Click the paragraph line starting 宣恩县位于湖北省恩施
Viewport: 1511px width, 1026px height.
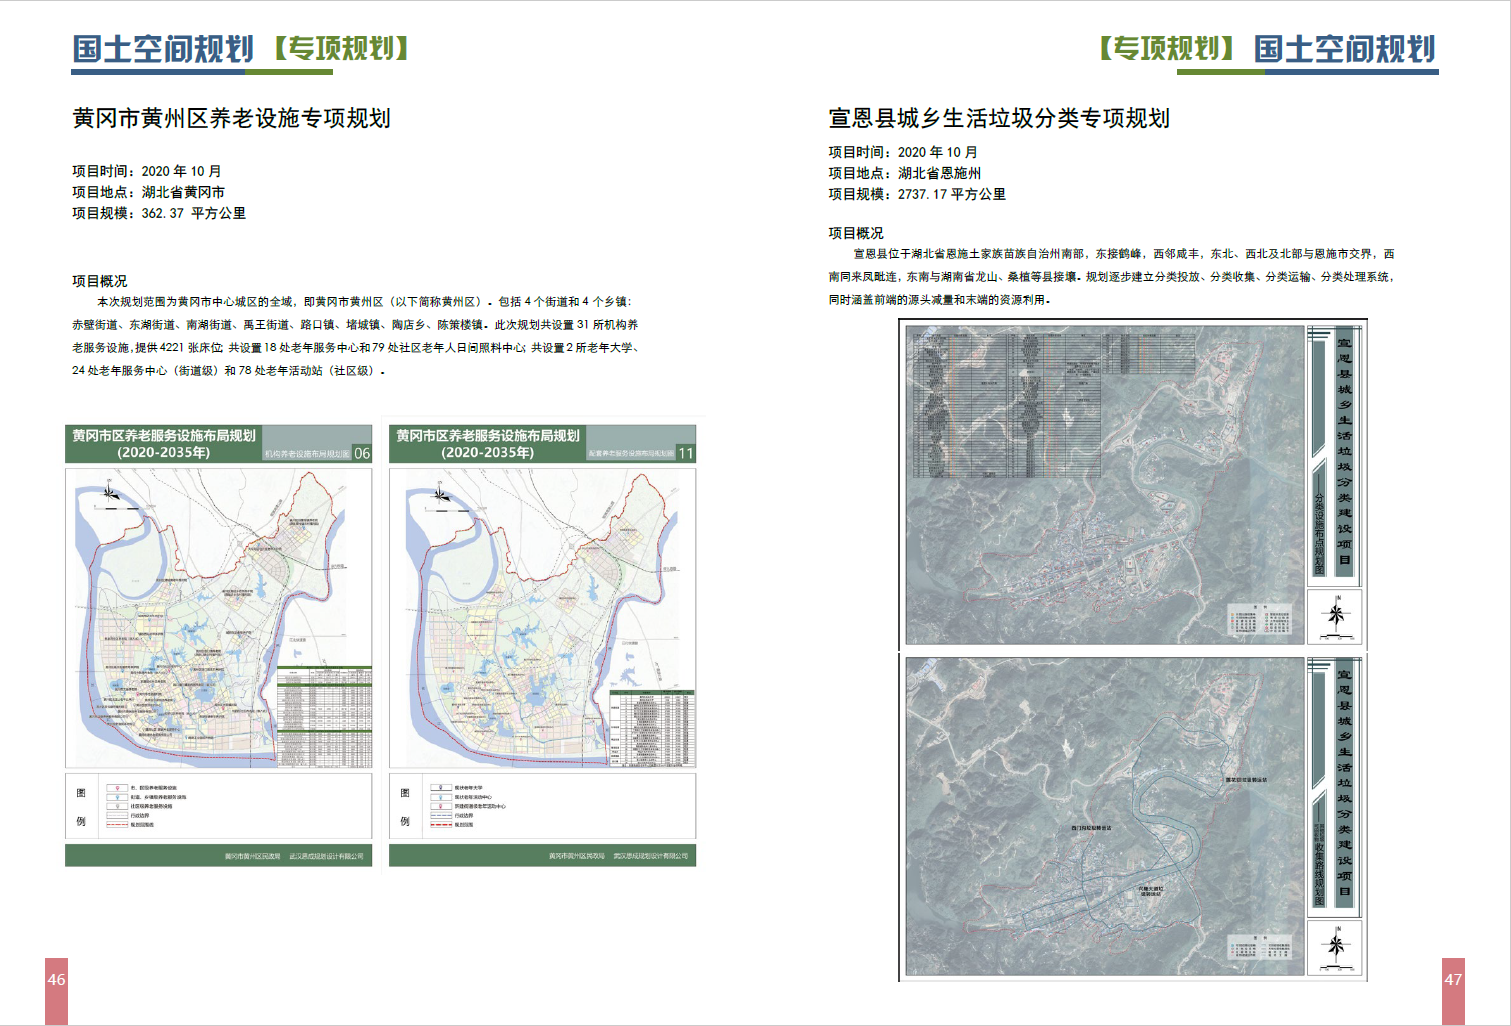(1124, 254)
